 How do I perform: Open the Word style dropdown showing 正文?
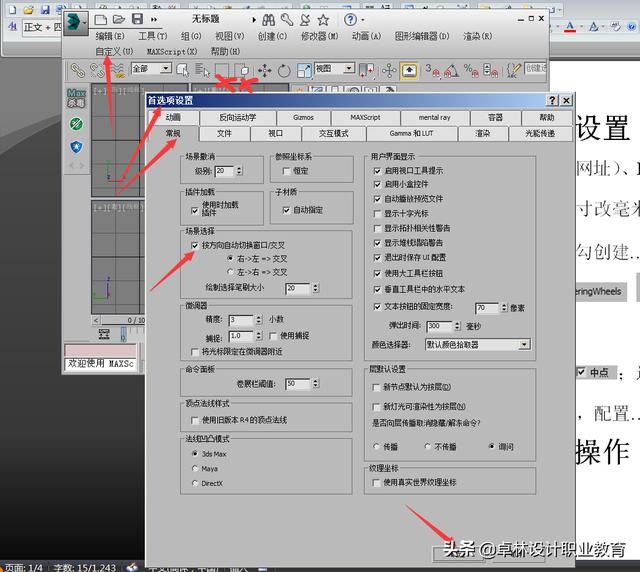coord(42,28)
